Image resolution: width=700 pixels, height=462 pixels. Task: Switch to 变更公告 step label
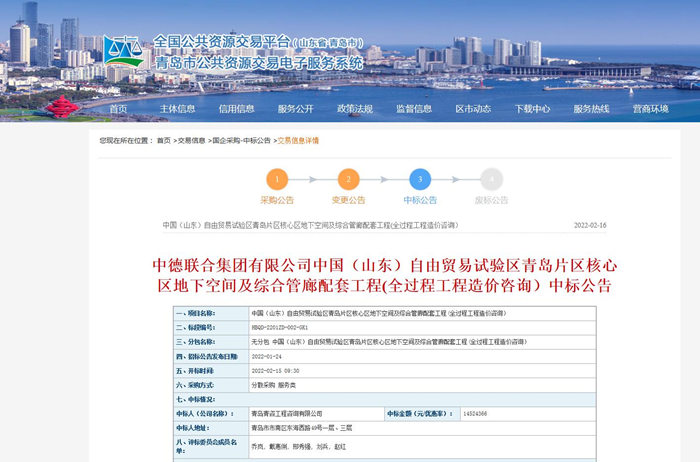[348, 201]
